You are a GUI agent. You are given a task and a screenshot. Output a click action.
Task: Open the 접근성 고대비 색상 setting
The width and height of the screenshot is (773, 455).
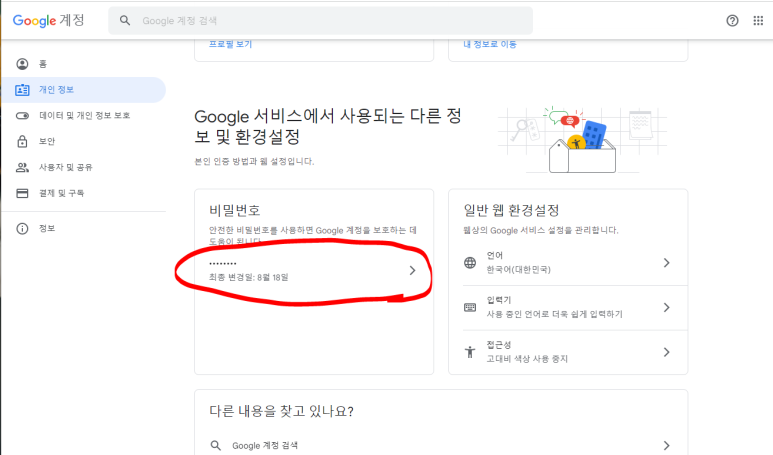[x=568, y=352]
